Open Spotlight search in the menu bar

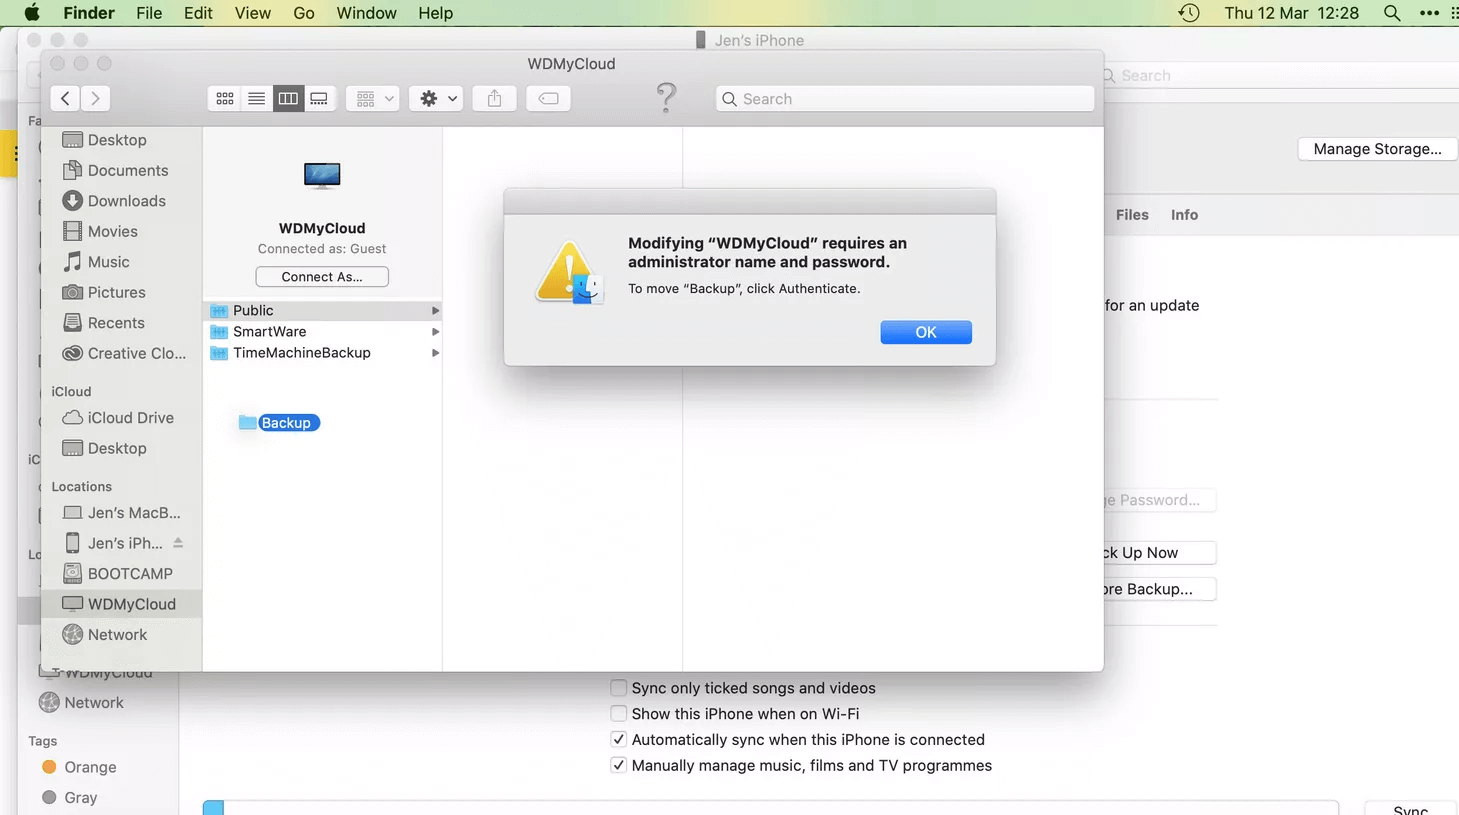1392,13
